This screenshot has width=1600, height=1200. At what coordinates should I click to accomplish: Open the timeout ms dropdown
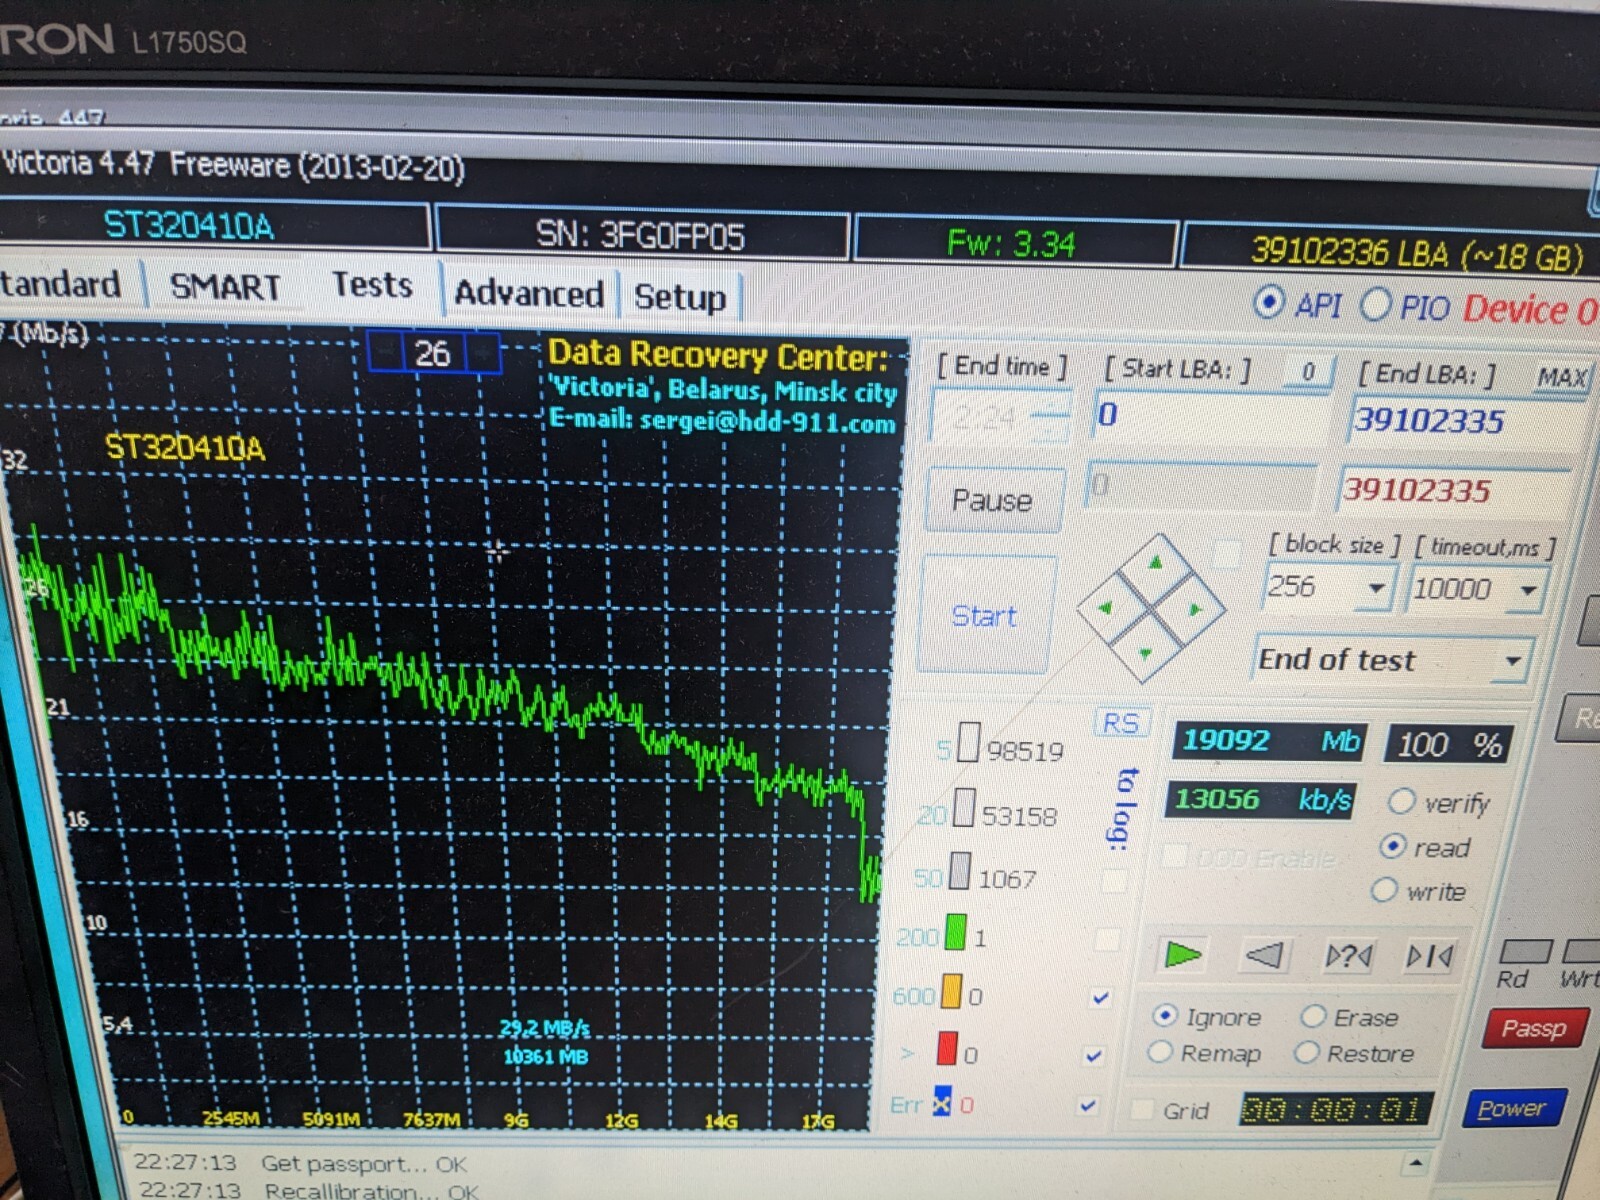pyautogui.click(x=1528, y=590)
